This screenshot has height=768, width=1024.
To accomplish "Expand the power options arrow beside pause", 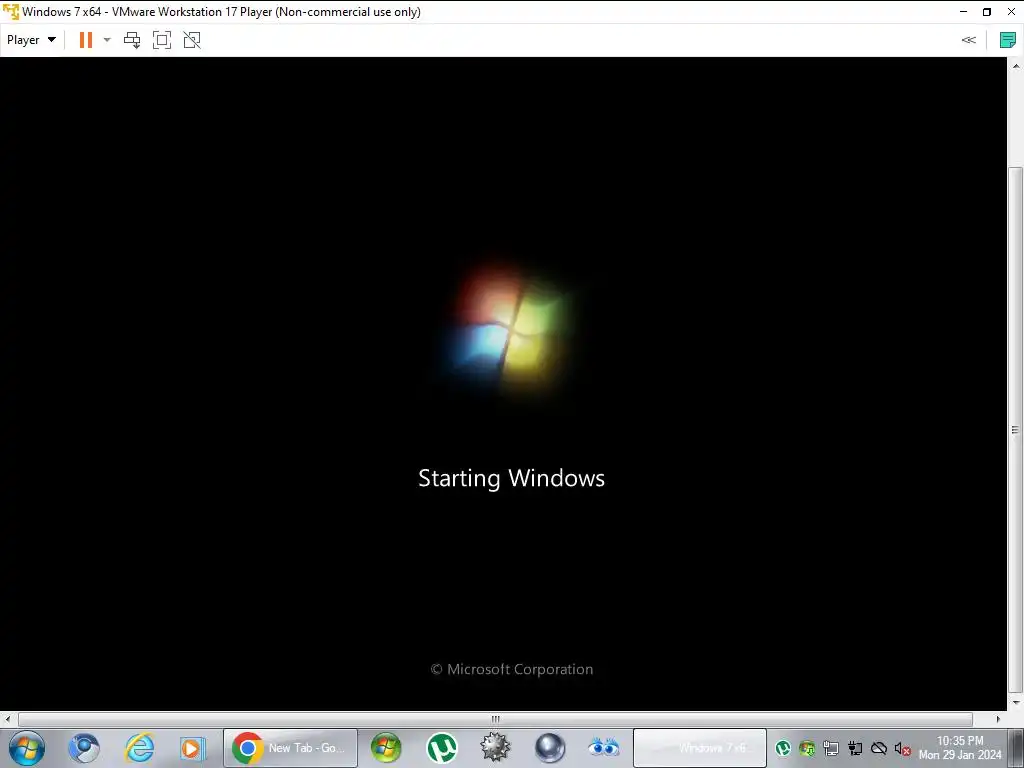I will point(107,40).
